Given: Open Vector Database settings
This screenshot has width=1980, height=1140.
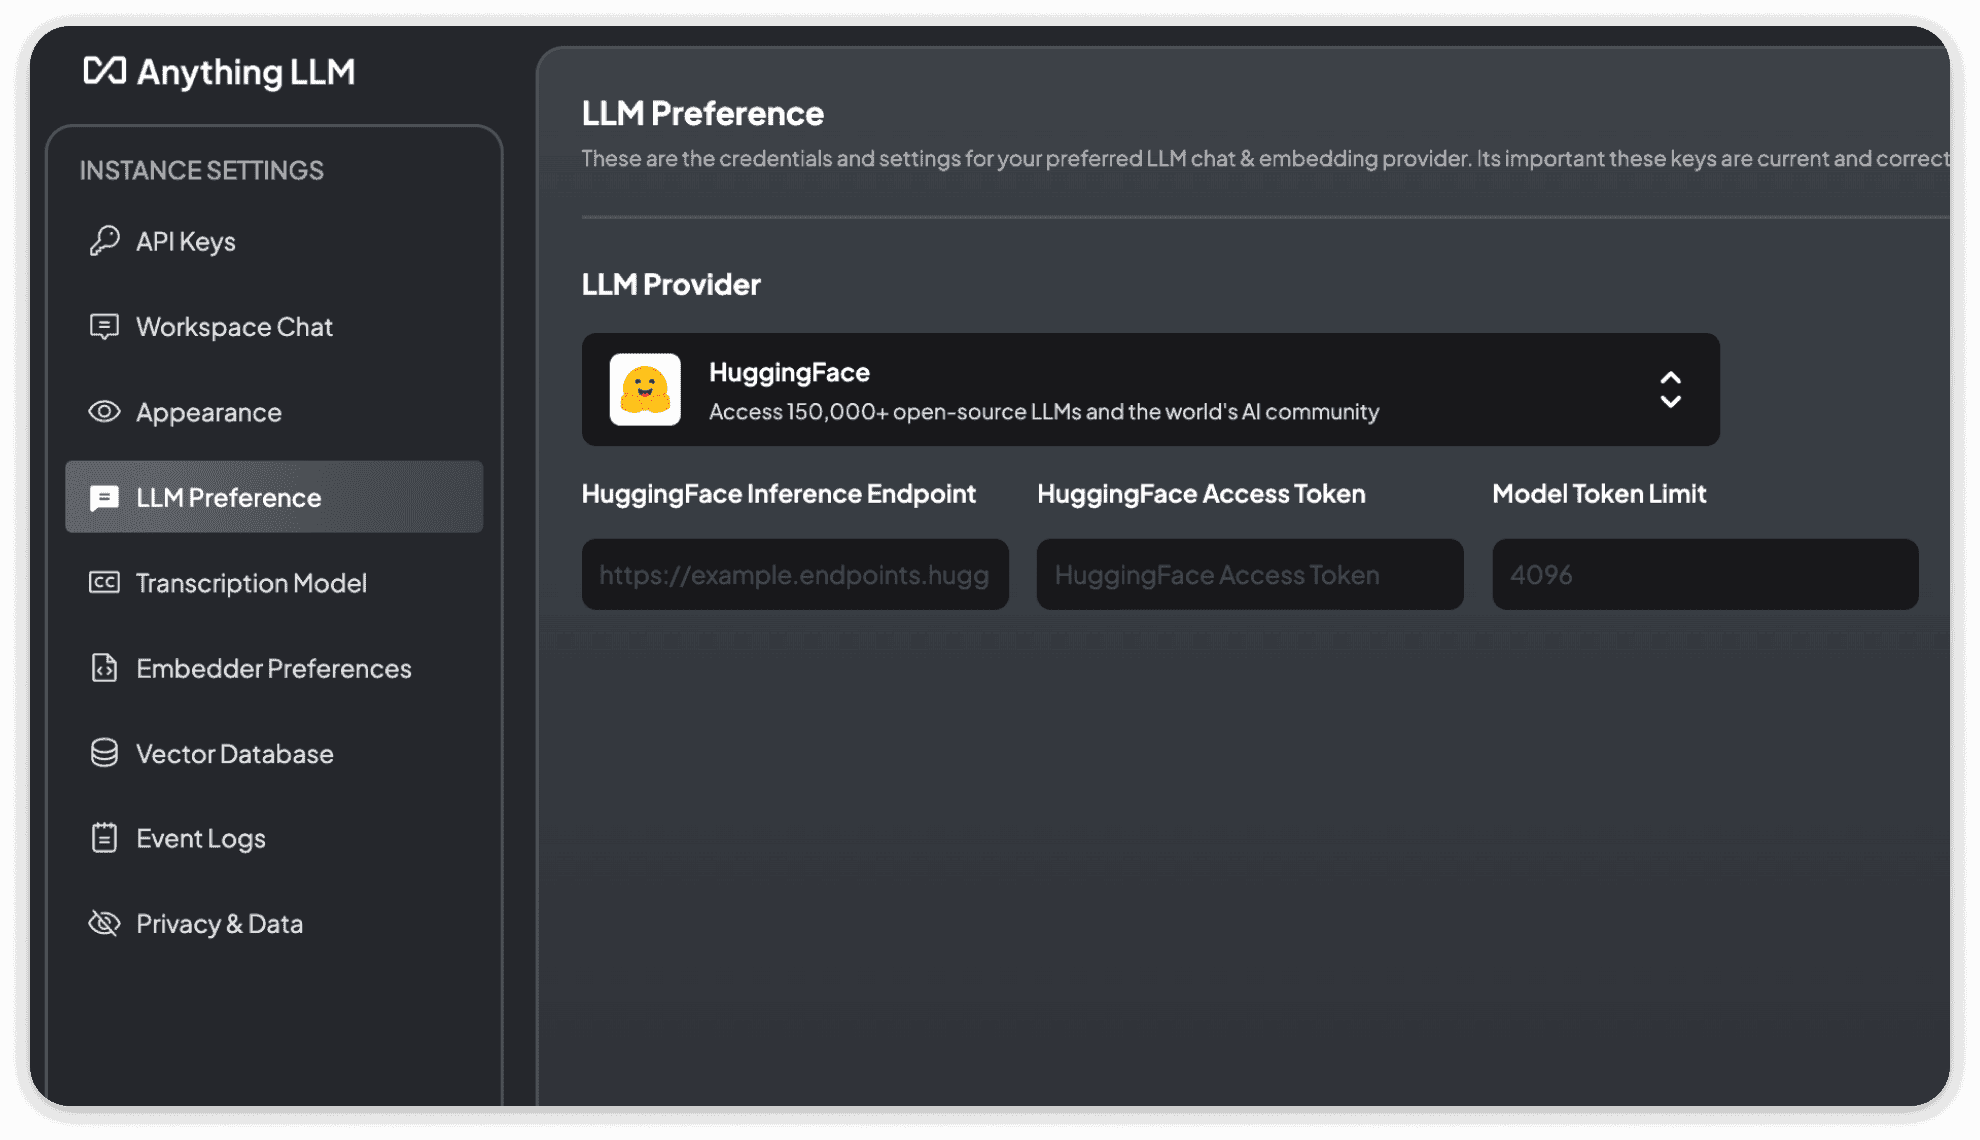Looking at the screenshot, I should point(274,753).
